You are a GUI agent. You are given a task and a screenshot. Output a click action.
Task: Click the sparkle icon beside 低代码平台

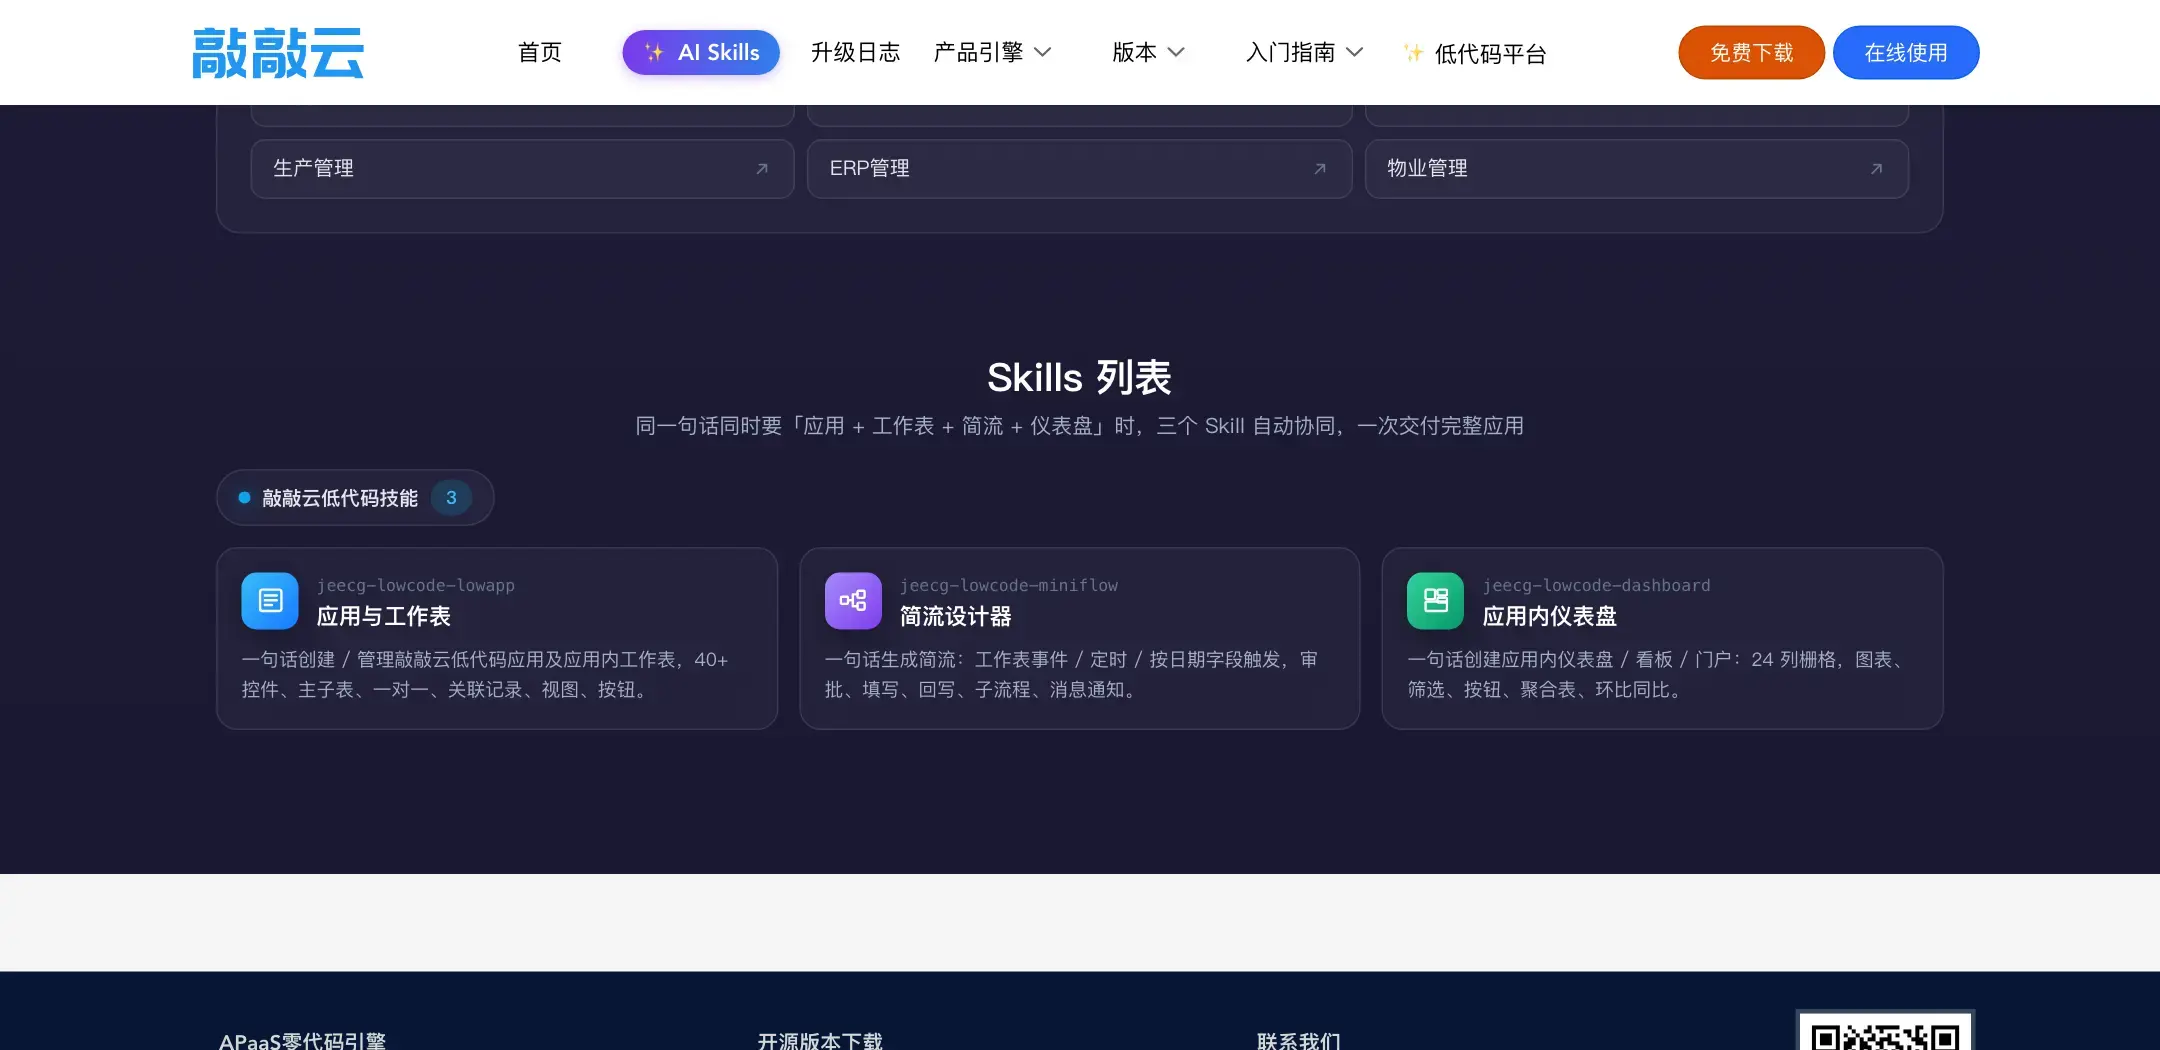pos(1413,53)
